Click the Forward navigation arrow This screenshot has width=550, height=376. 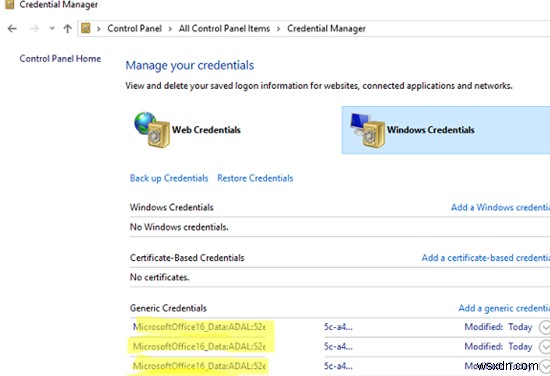[x=34, y=28]
